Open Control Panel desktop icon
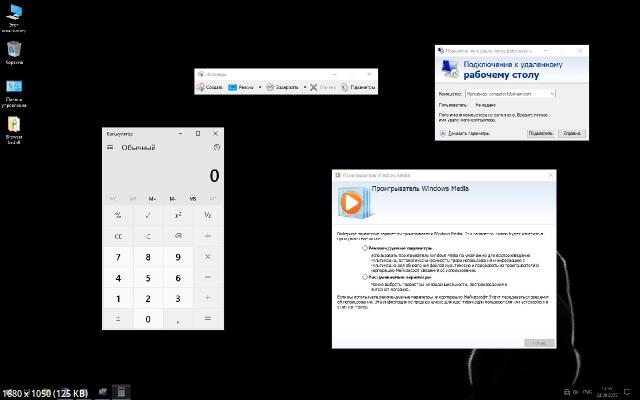The height and width of the screenshot is (400, 640). pos(15,88)
